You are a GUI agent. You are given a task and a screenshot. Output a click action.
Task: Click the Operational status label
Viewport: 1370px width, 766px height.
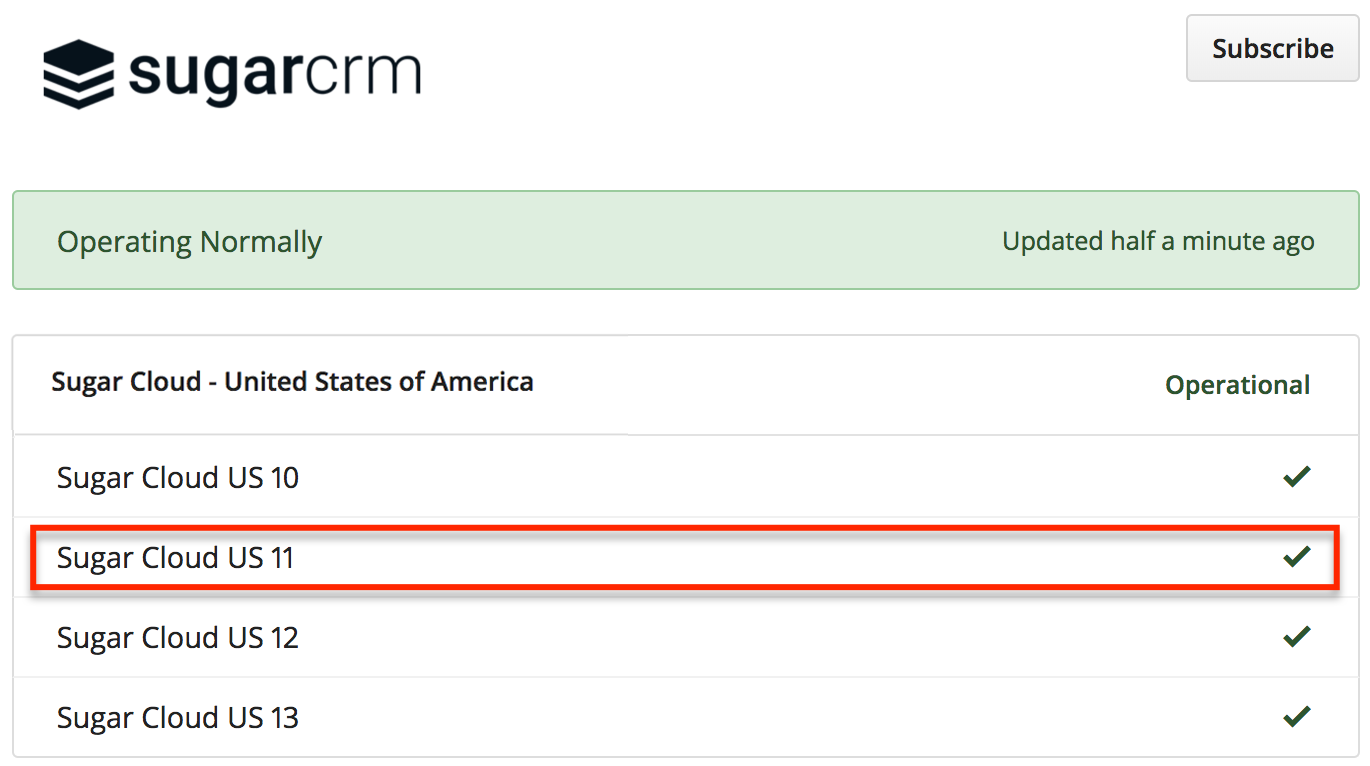[1237, 385]
